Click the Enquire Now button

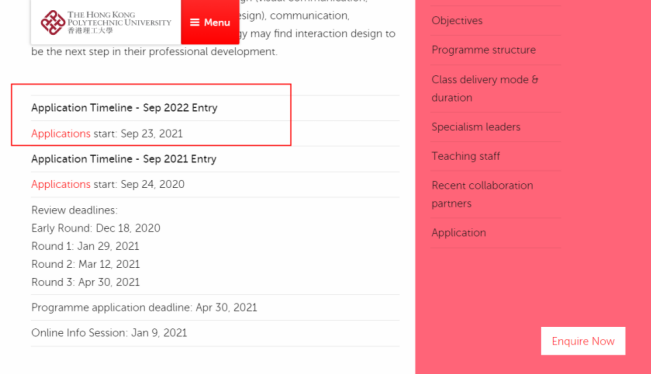[583, 341]
